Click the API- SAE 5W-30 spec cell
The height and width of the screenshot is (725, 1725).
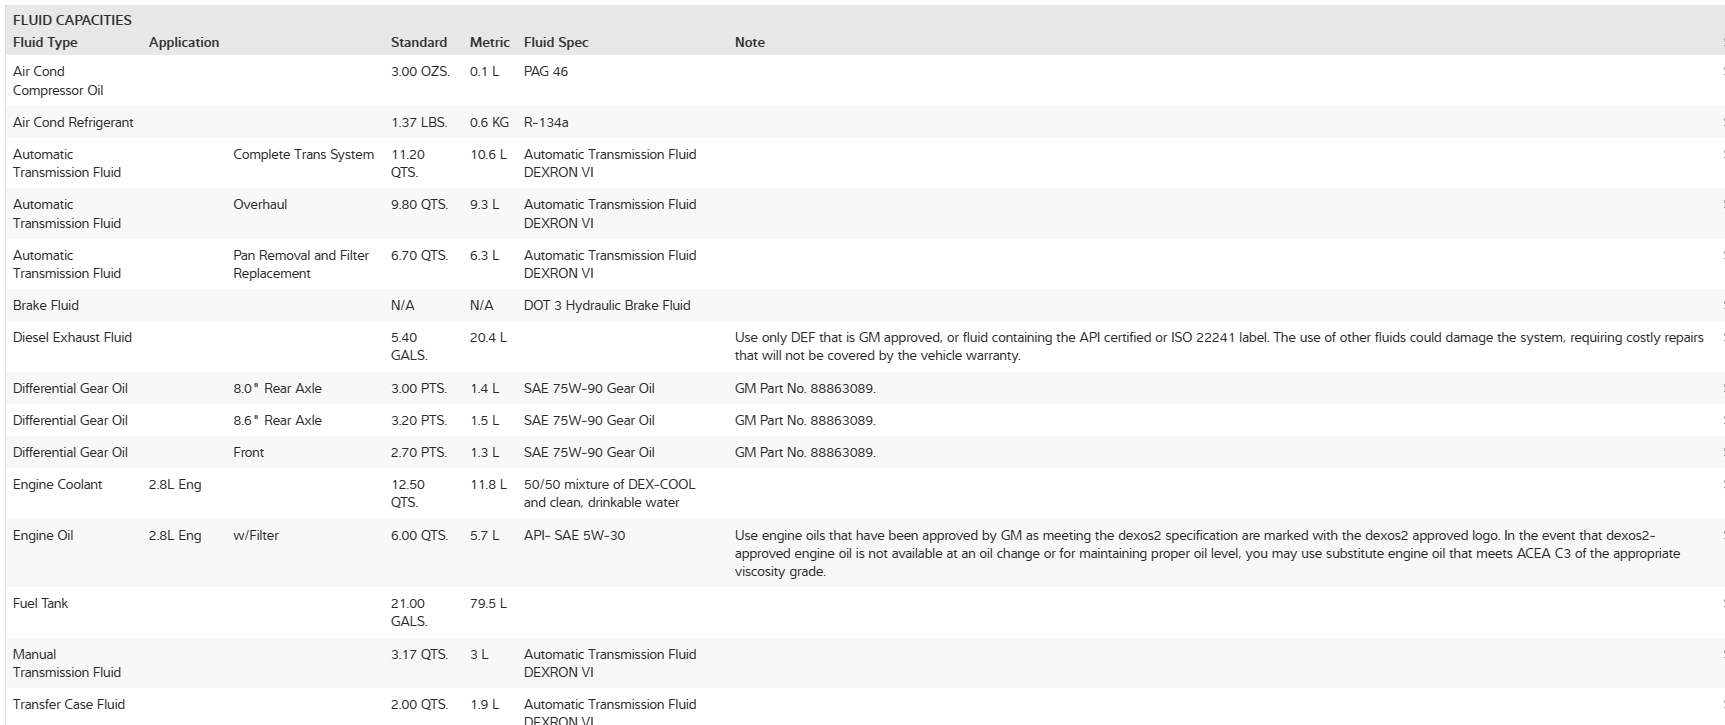574,535
